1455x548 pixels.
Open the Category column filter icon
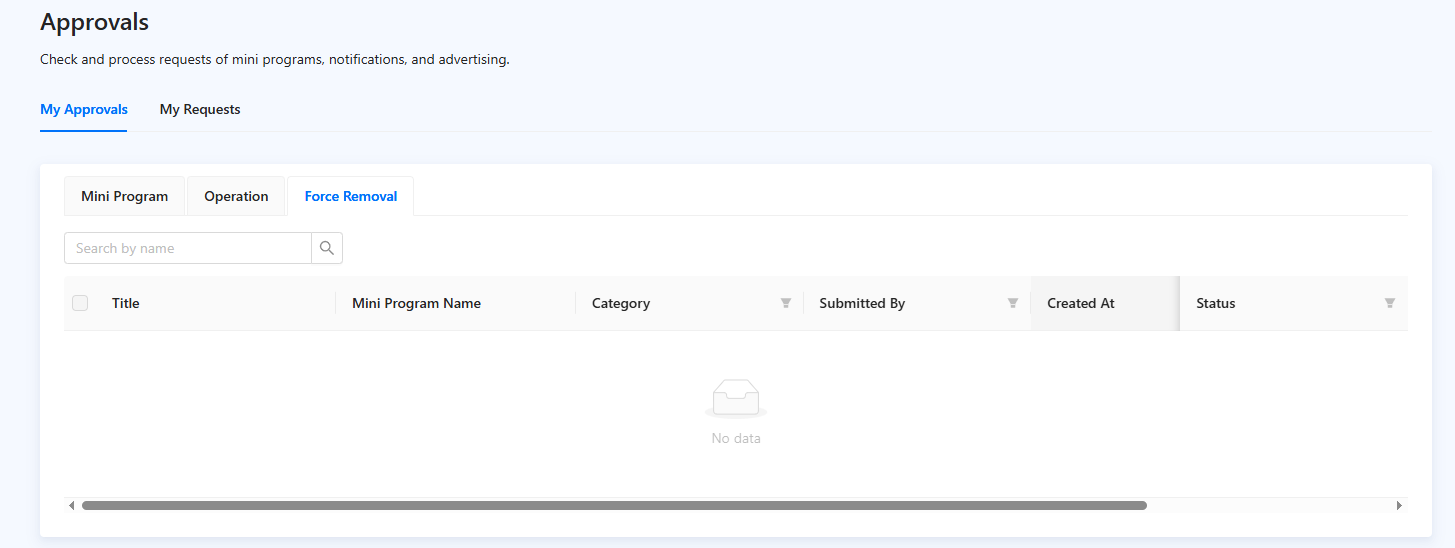point(786,303)
